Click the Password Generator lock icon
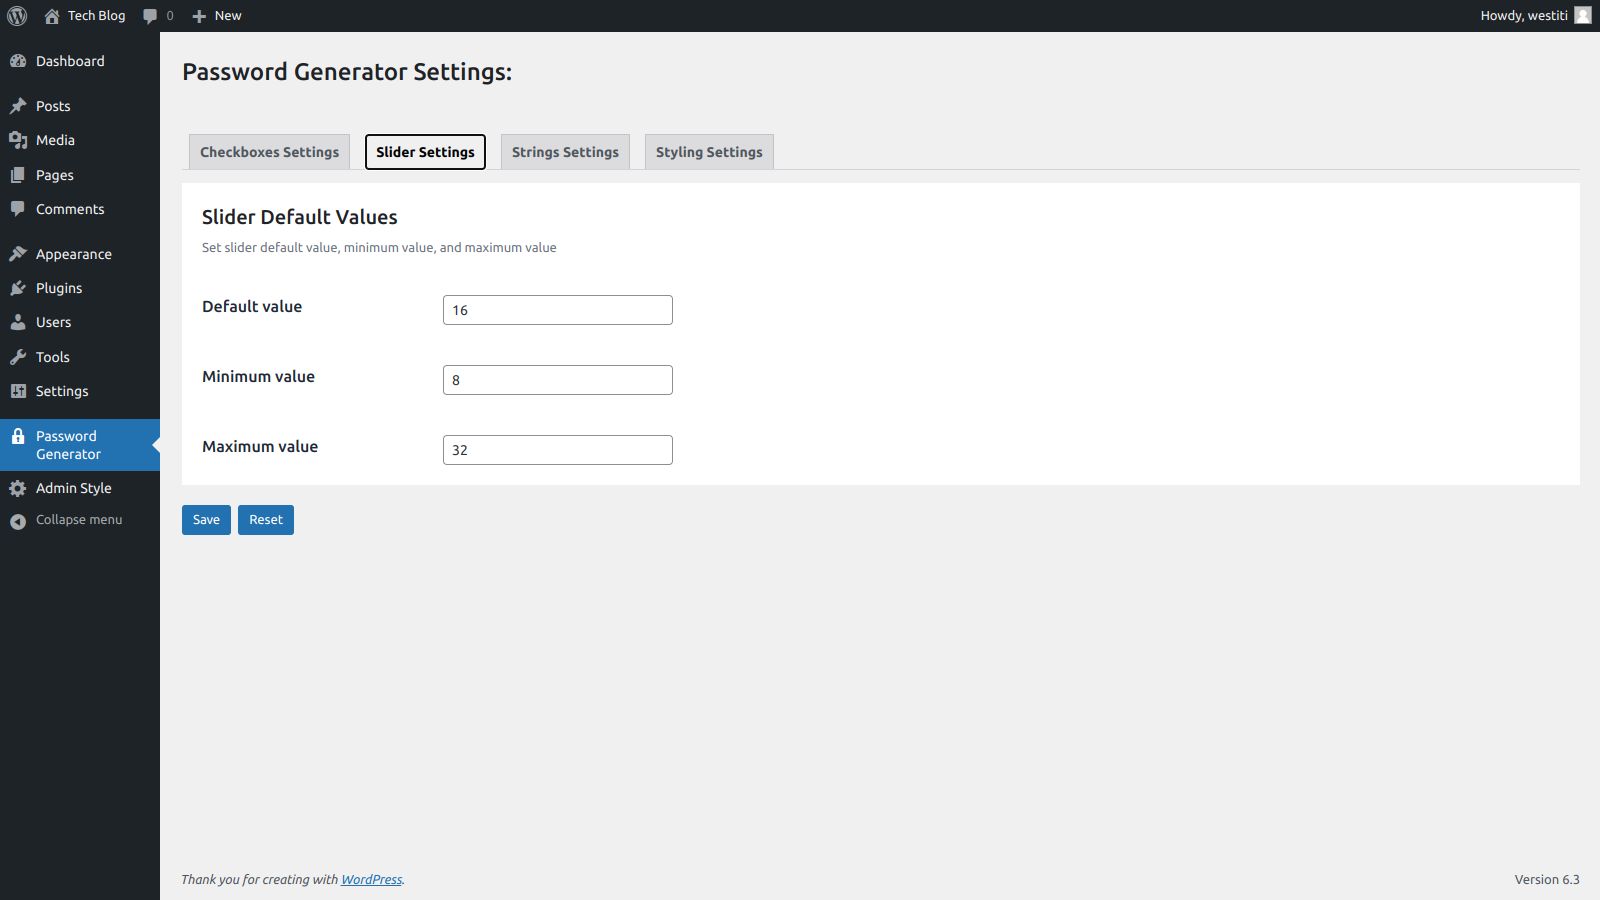This screenshot has height=900, width=1600. tap(18, 436)
